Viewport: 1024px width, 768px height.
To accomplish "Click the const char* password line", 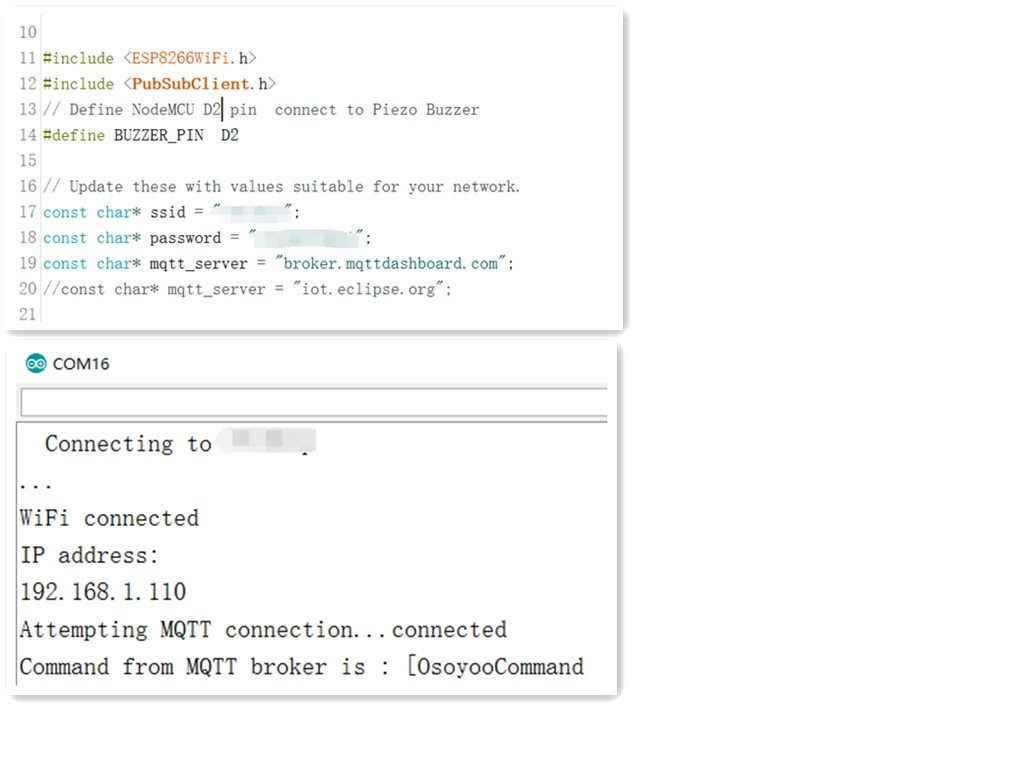I will click(x=207, y=238).
